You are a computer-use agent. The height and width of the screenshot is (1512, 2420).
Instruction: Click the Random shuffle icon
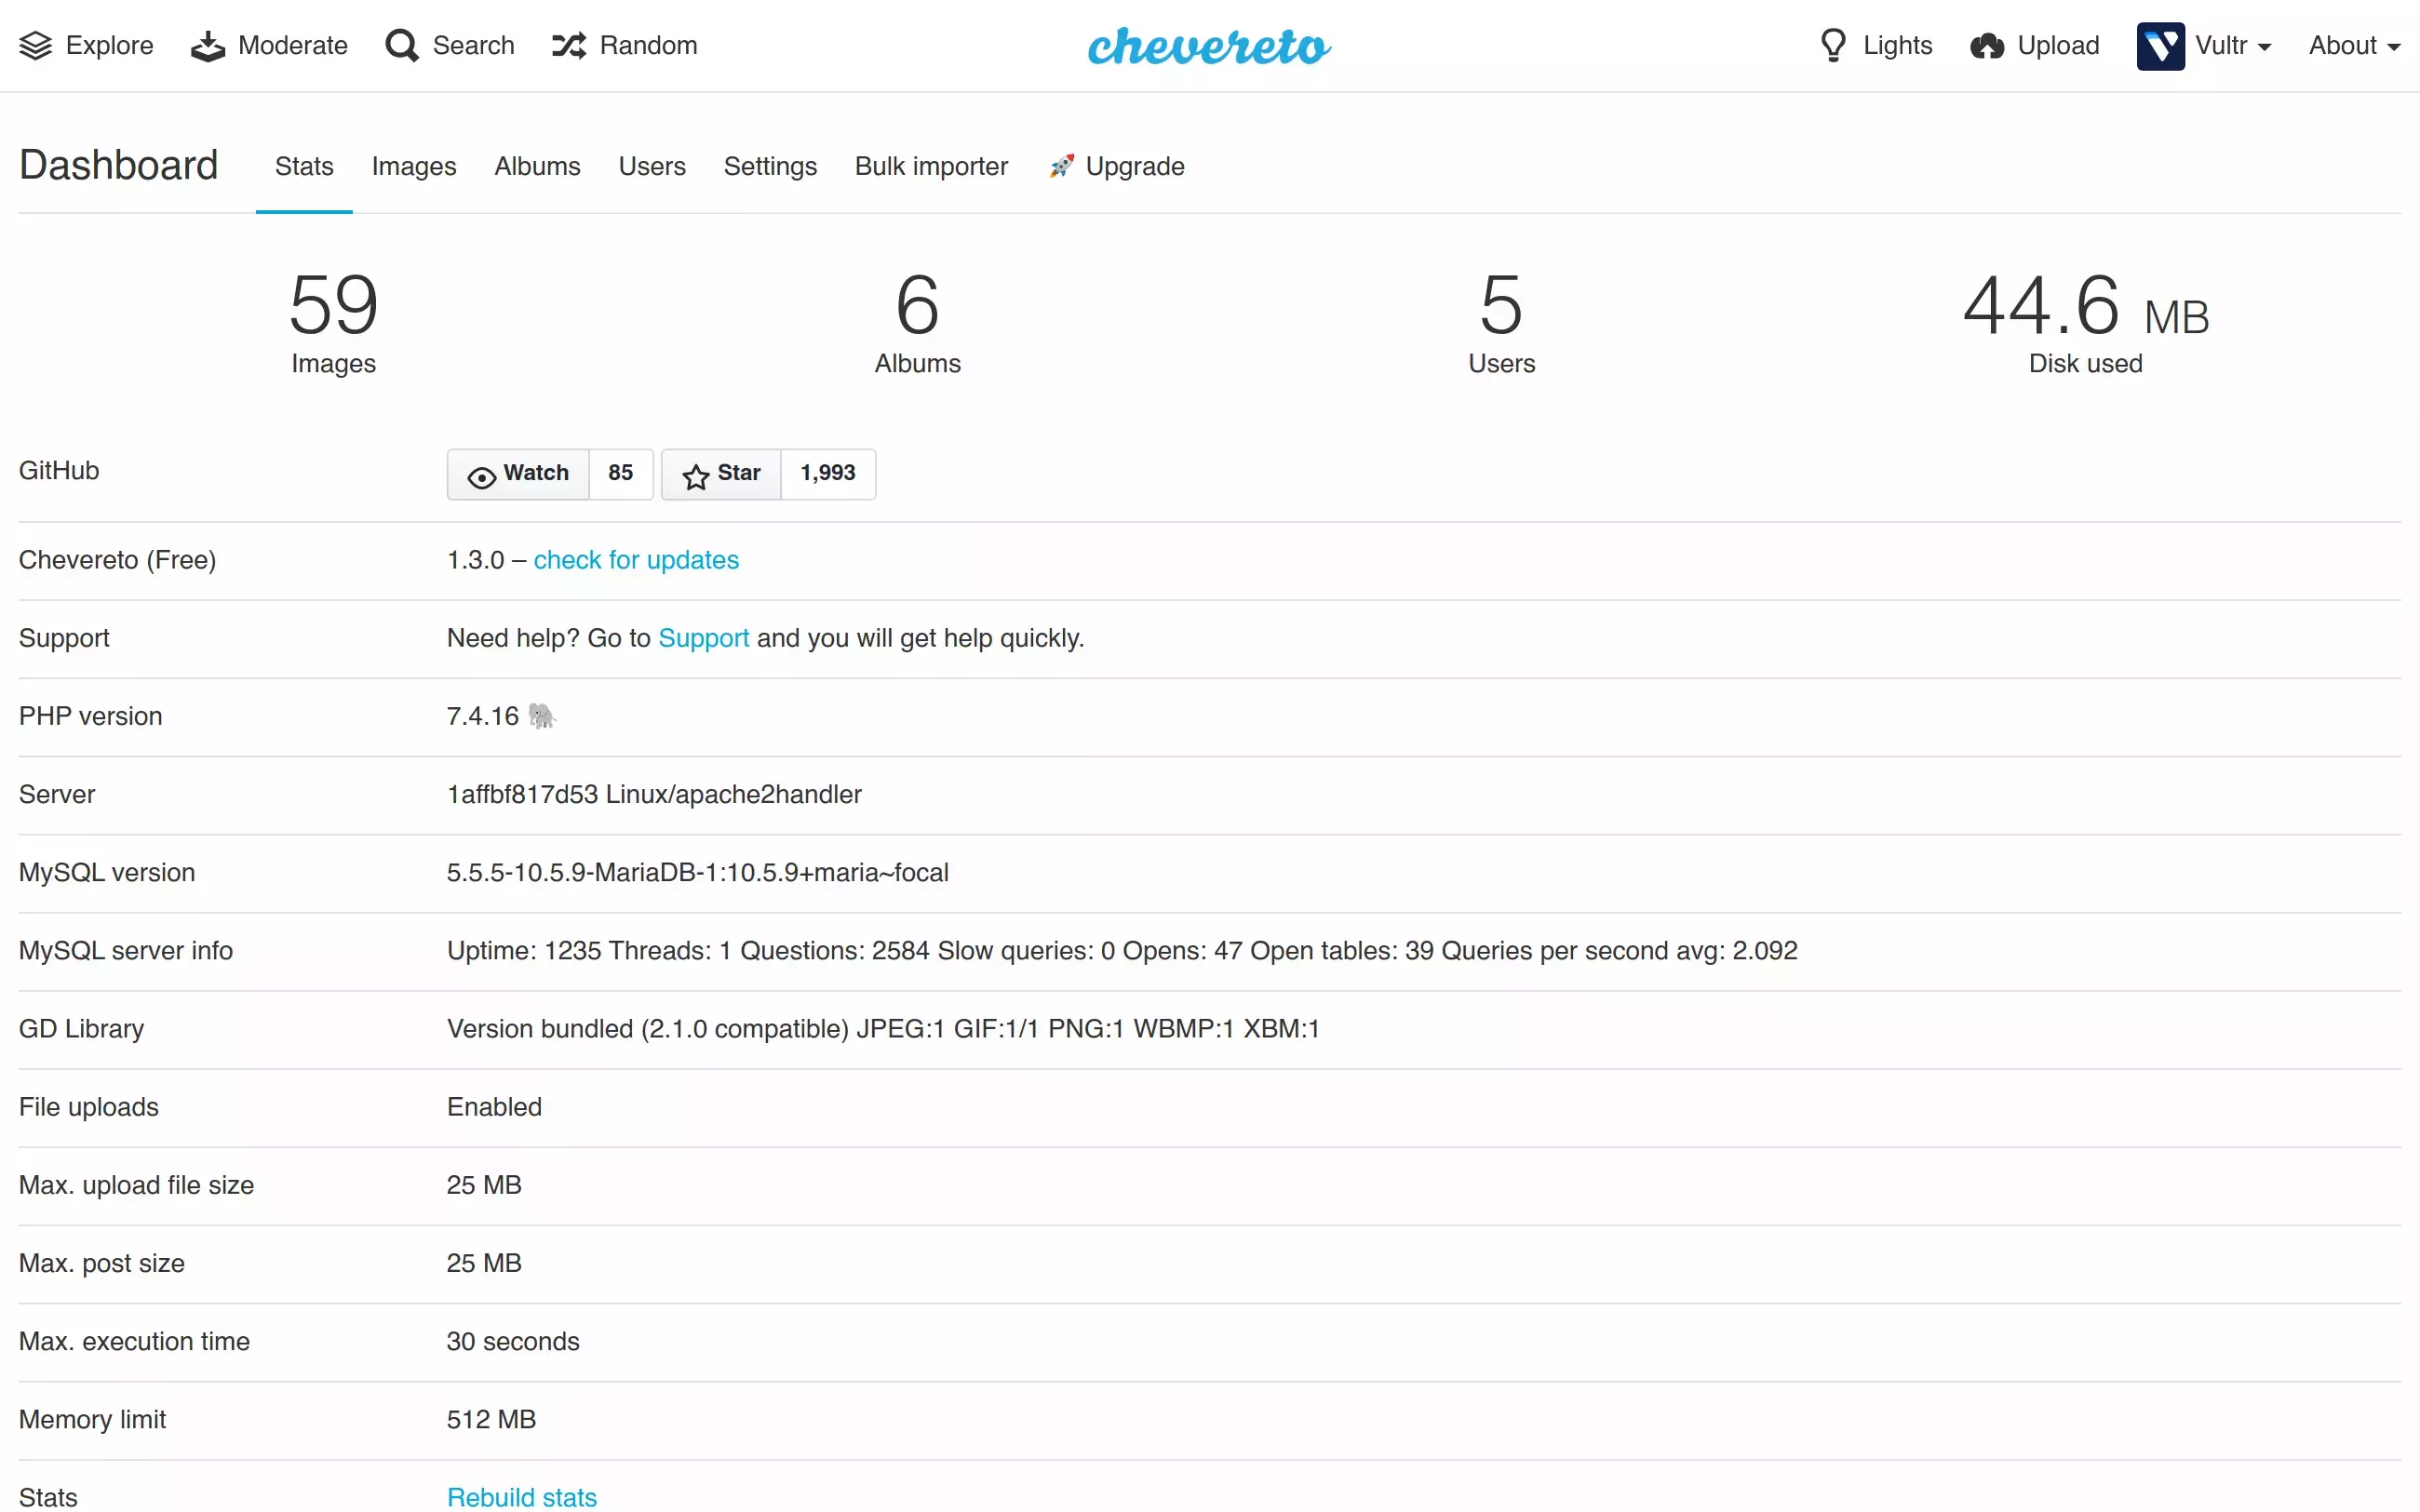569,46
